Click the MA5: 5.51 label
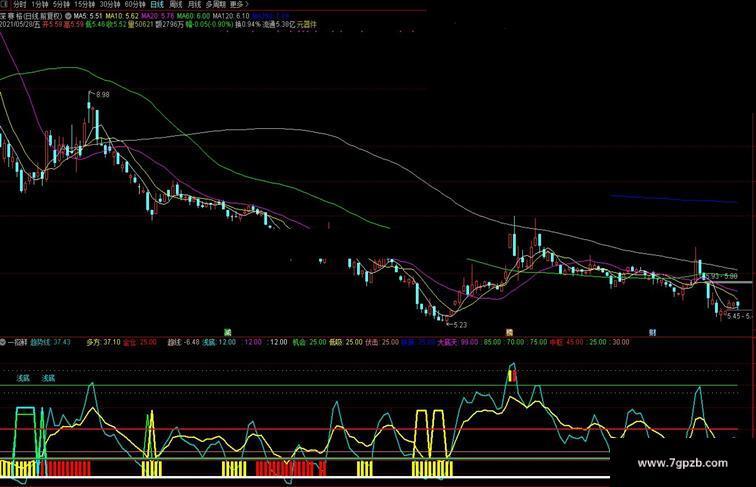756x487 pixels. click(x=88, y=16)
